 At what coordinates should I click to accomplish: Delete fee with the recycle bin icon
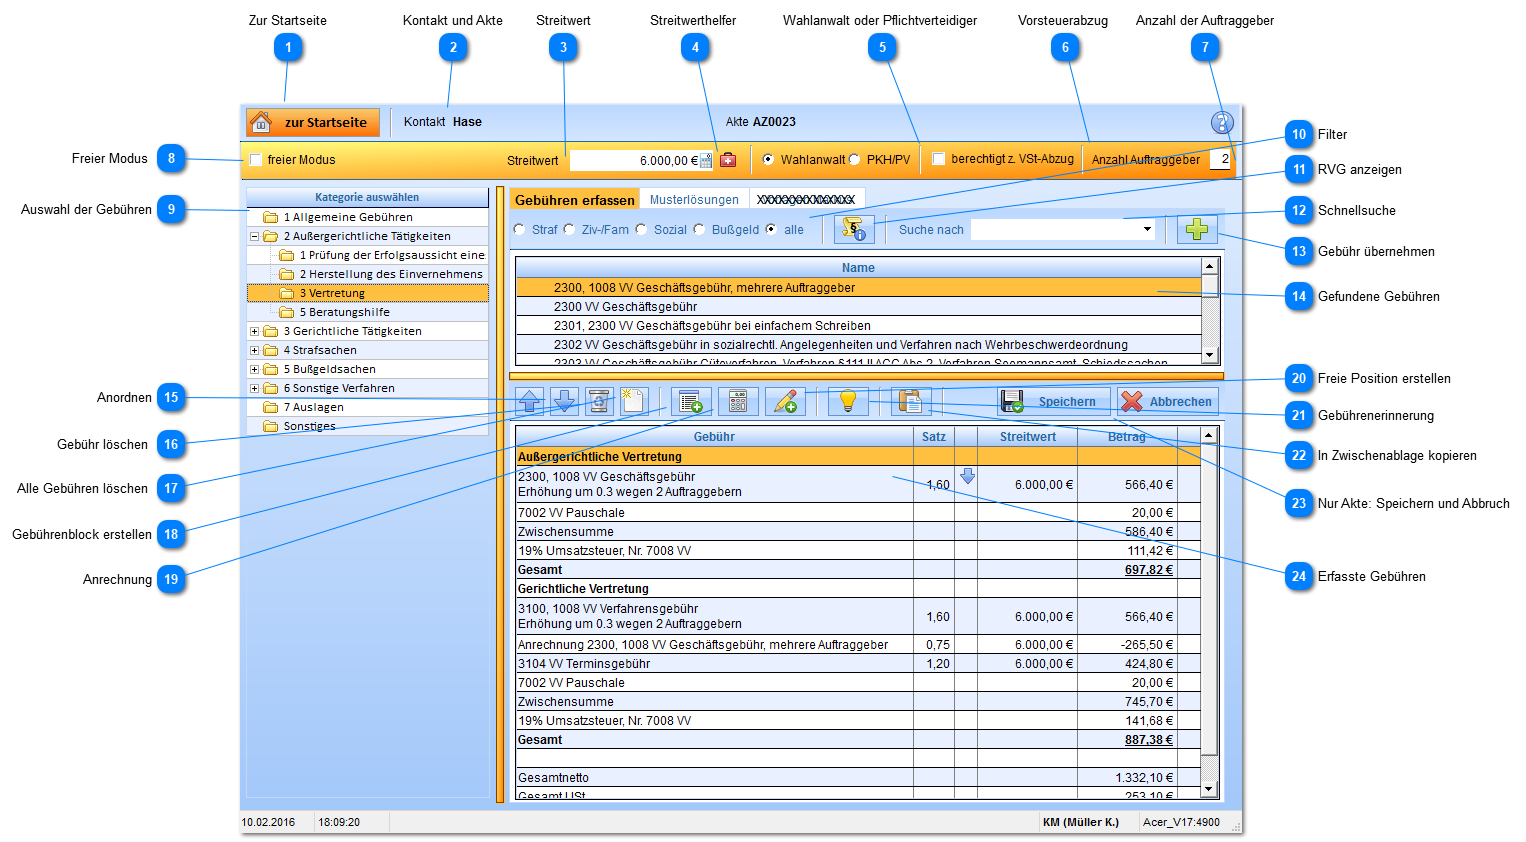(599, 401)
